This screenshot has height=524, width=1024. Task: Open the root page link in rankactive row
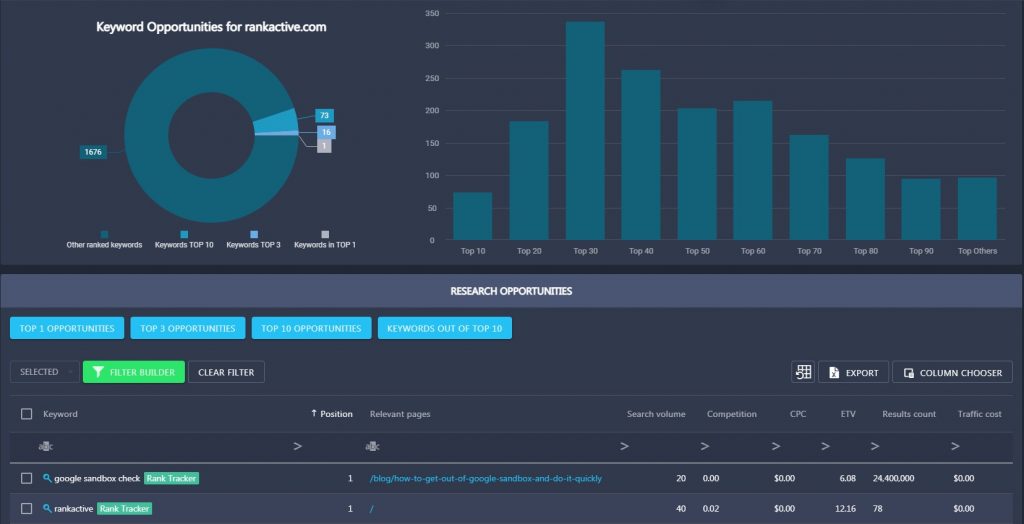point(371,508)
